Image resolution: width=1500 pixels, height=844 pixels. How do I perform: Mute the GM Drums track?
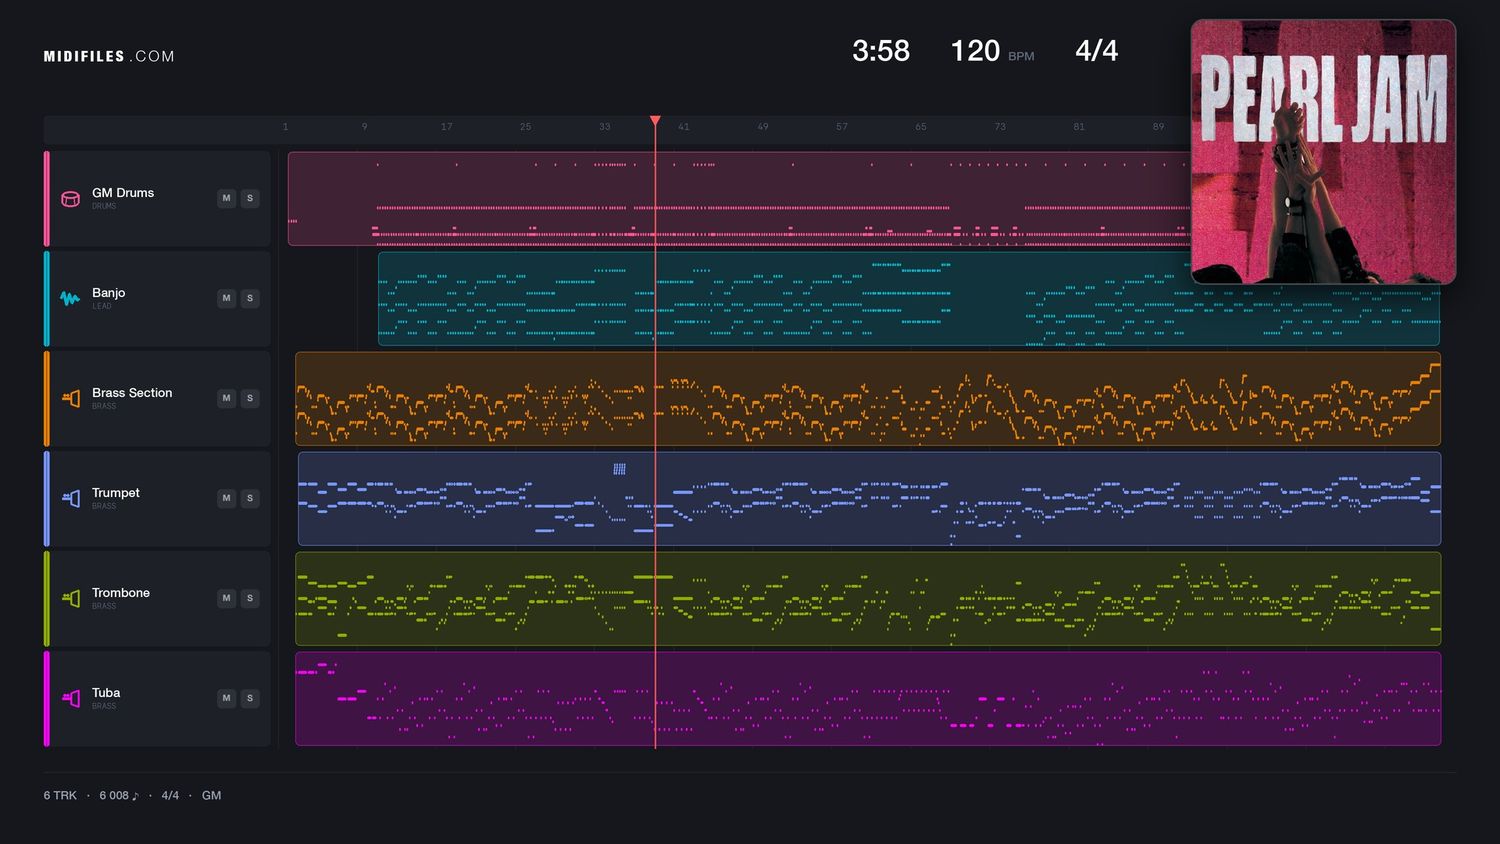coord(226,198)
